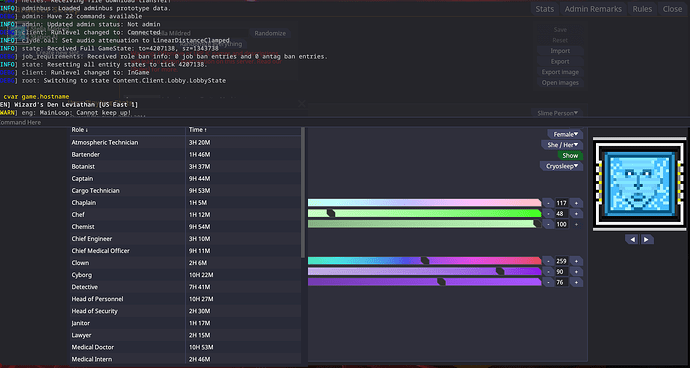Open the Rules tab
Image resolution: width=690 pixels, height=368 pixels.
coord(642,9)
